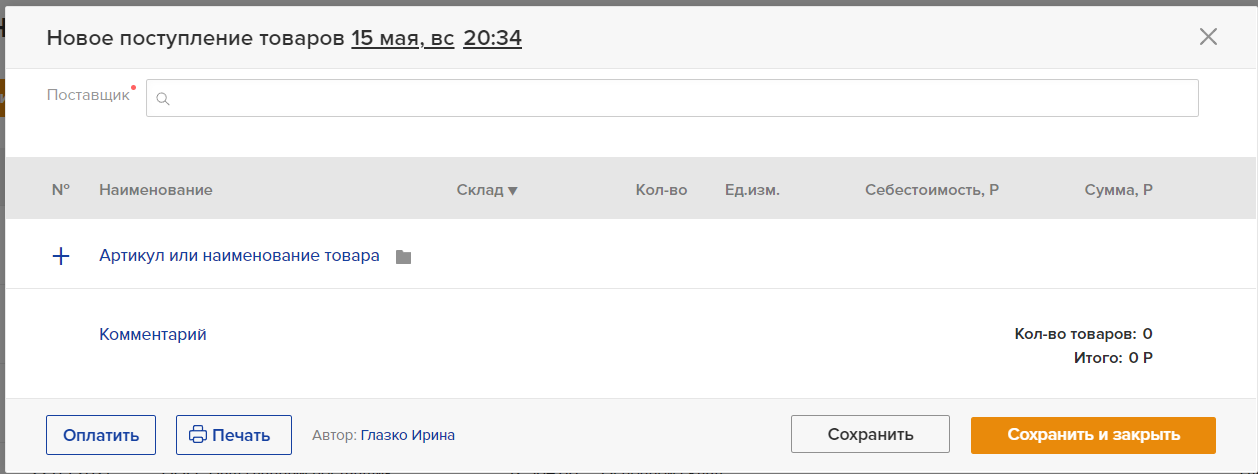This screenshot has width=1258, height=474.
Task: Open the folder icon for product catalog
Action: (403, 257)
